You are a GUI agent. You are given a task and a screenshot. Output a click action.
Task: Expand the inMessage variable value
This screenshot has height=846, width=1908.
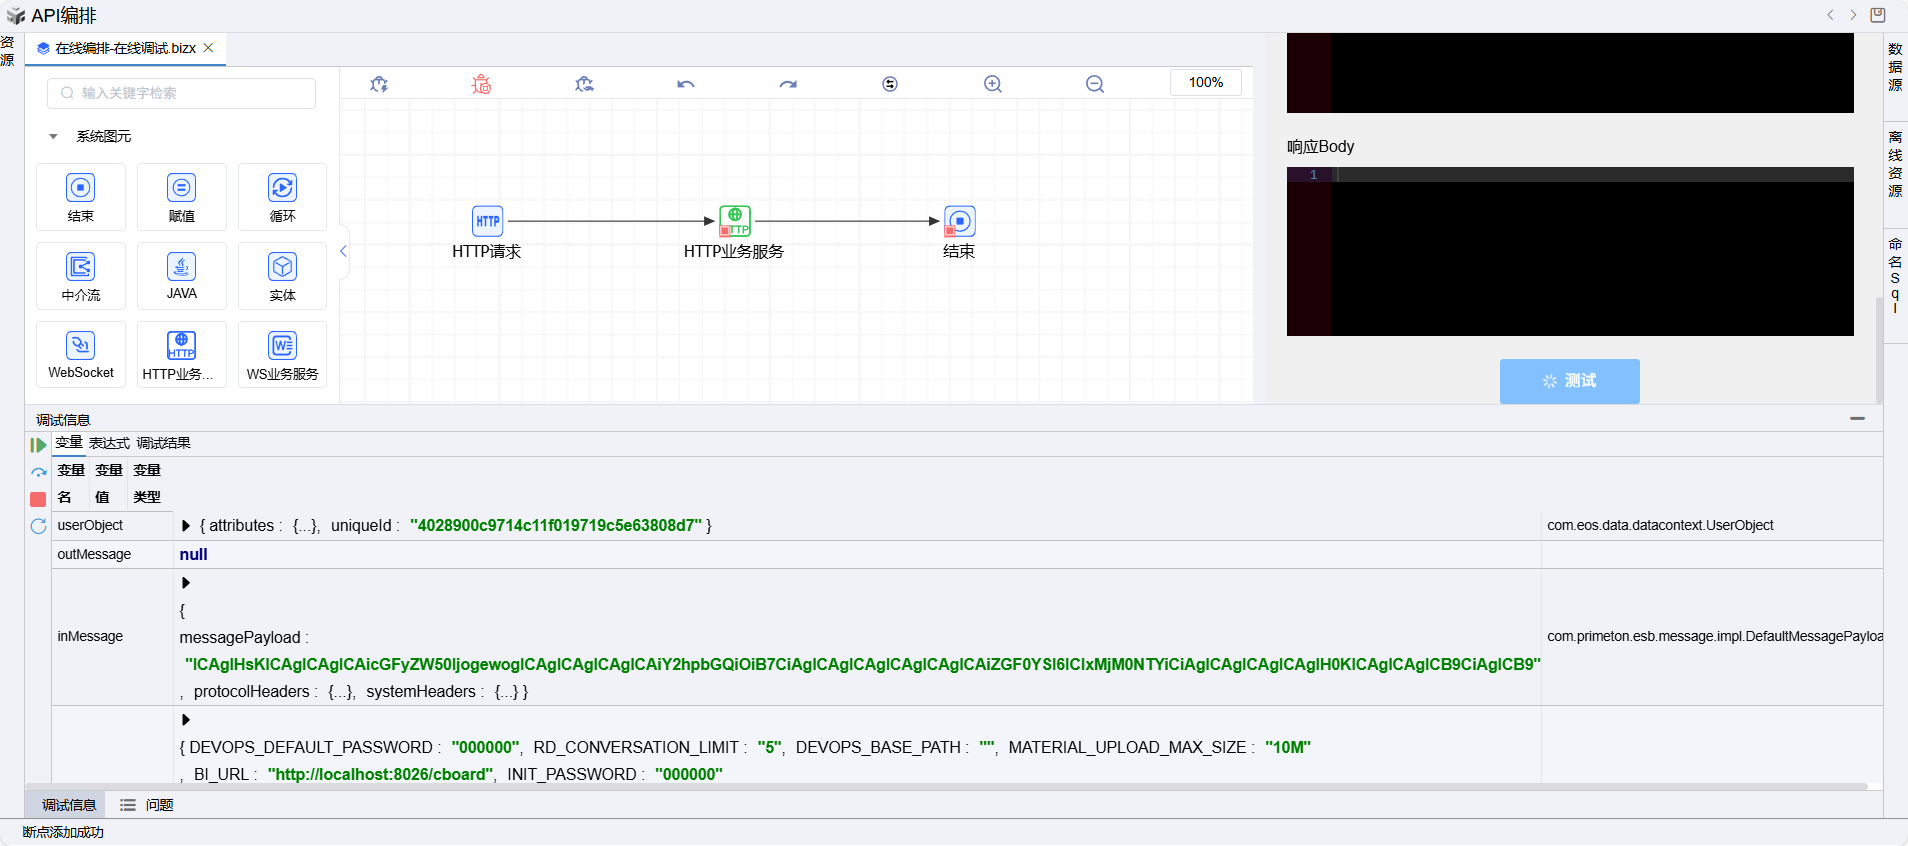pyautogui.click(x=186, y=583)
